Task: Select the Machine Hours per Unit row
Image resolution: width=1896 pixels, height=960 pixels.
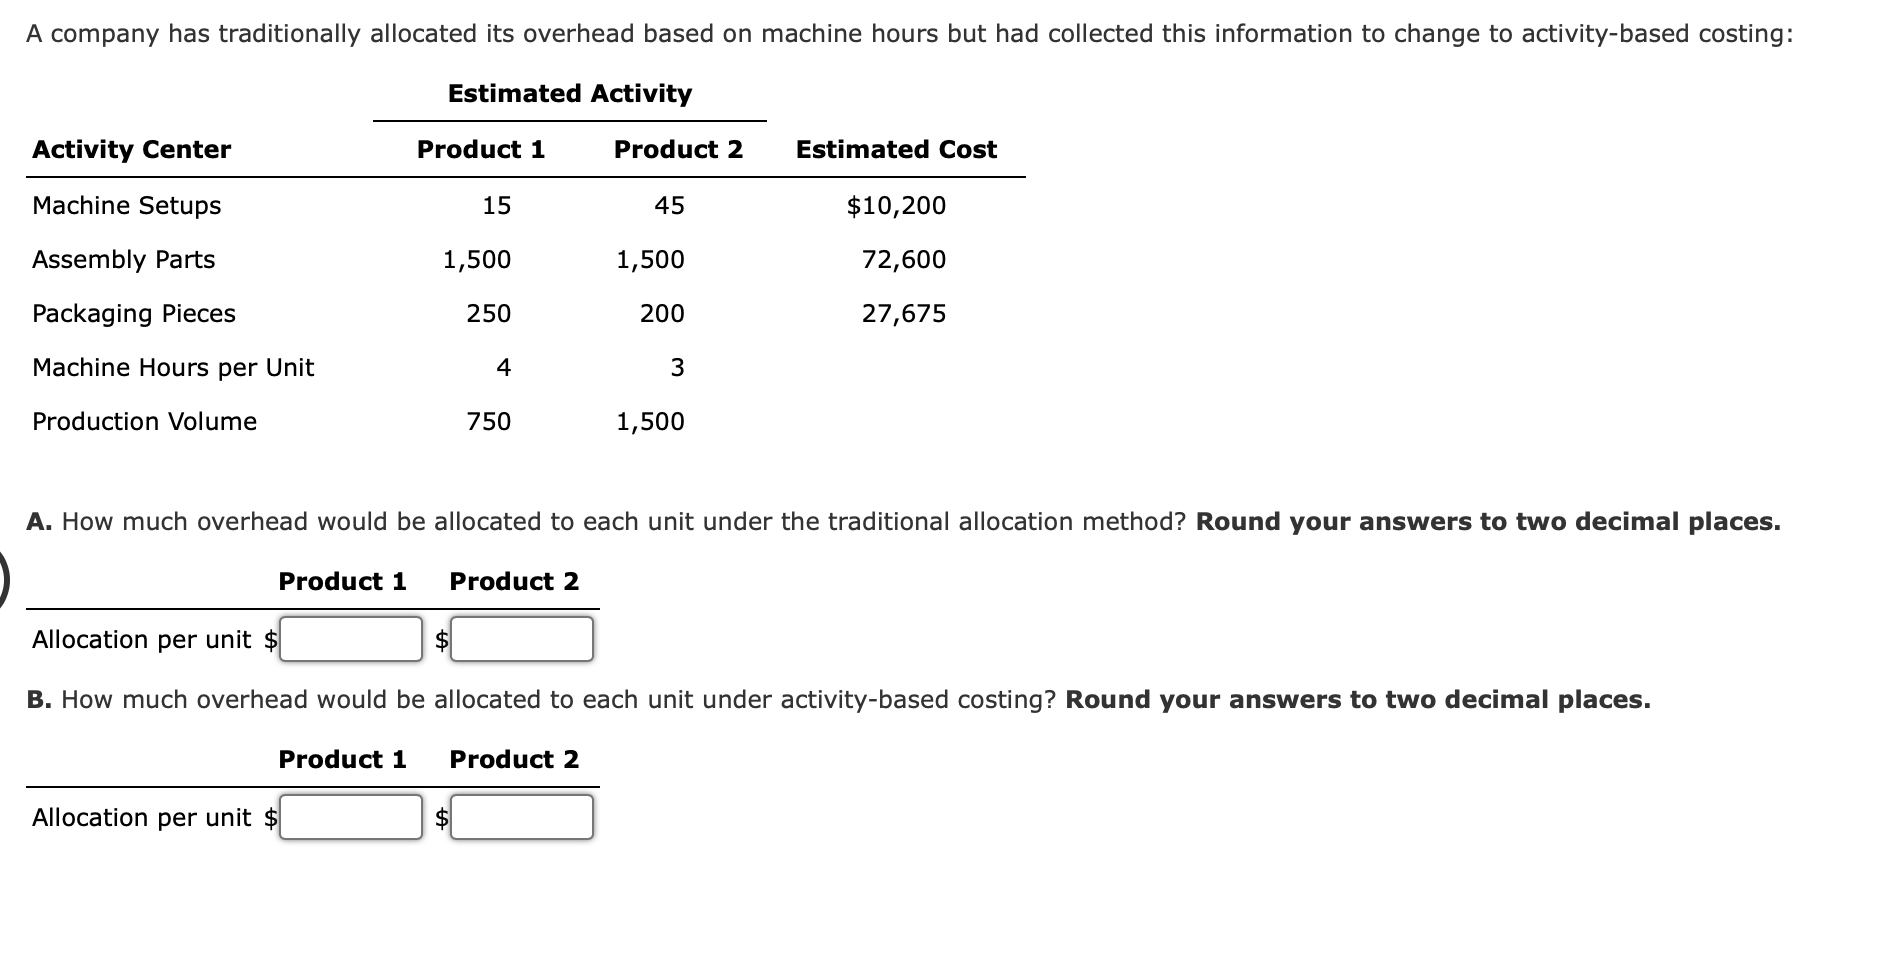Action: 173,367
